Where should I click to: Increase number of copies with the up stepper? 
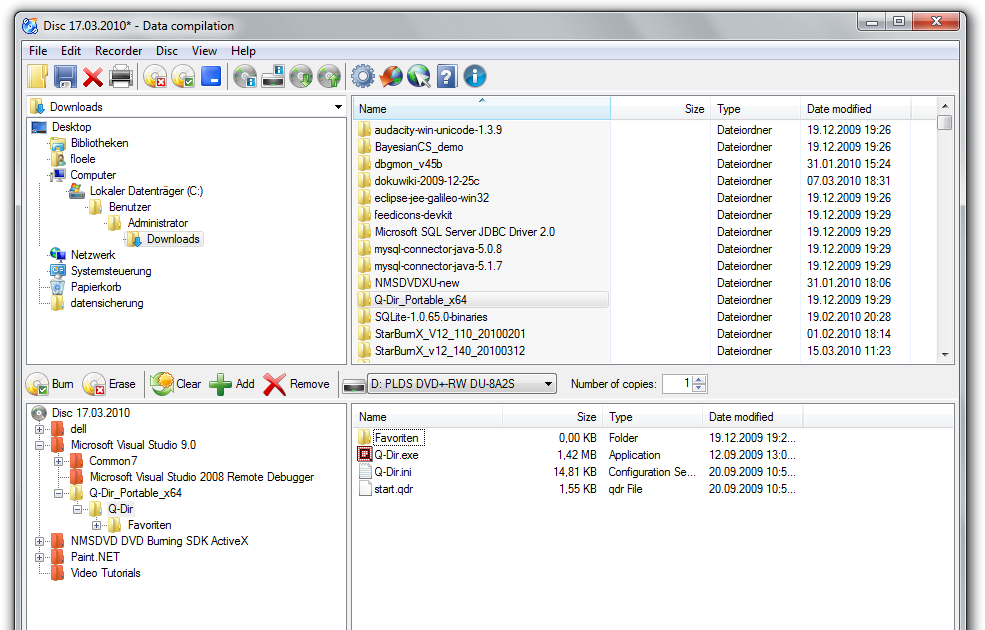pyautogui.click(x=699, y=378)
